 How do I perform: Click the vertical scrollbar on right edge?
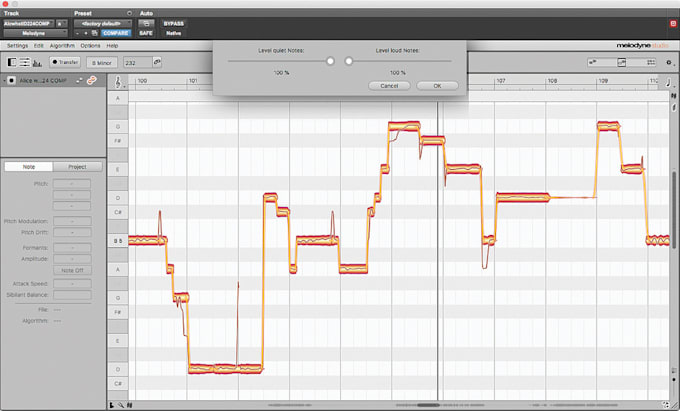click(674, 208)
